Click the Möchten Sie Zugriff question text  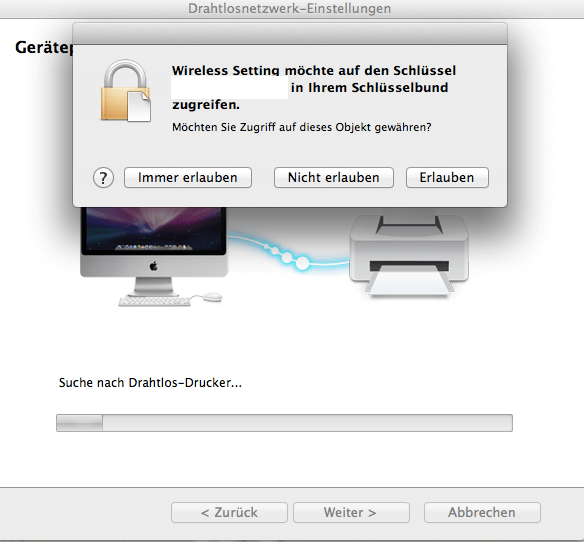point(302,127)
